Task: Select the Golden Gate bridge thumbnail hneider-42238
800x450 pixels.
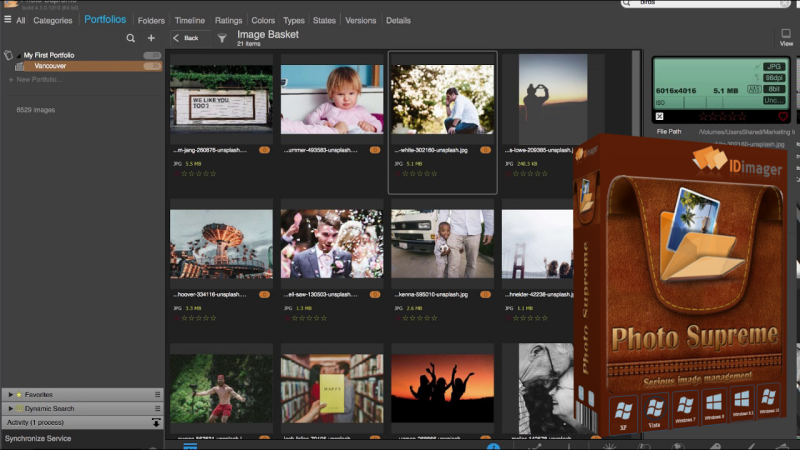Action: (x=537, y=244)
